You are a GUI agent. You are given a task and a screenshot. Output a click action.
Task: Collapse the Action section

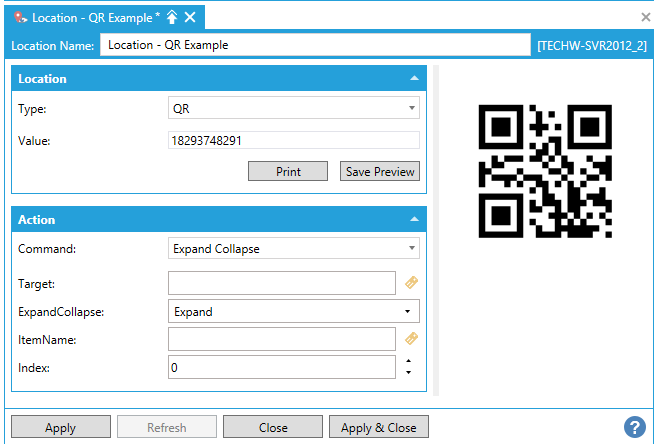(x=414, y=219)
